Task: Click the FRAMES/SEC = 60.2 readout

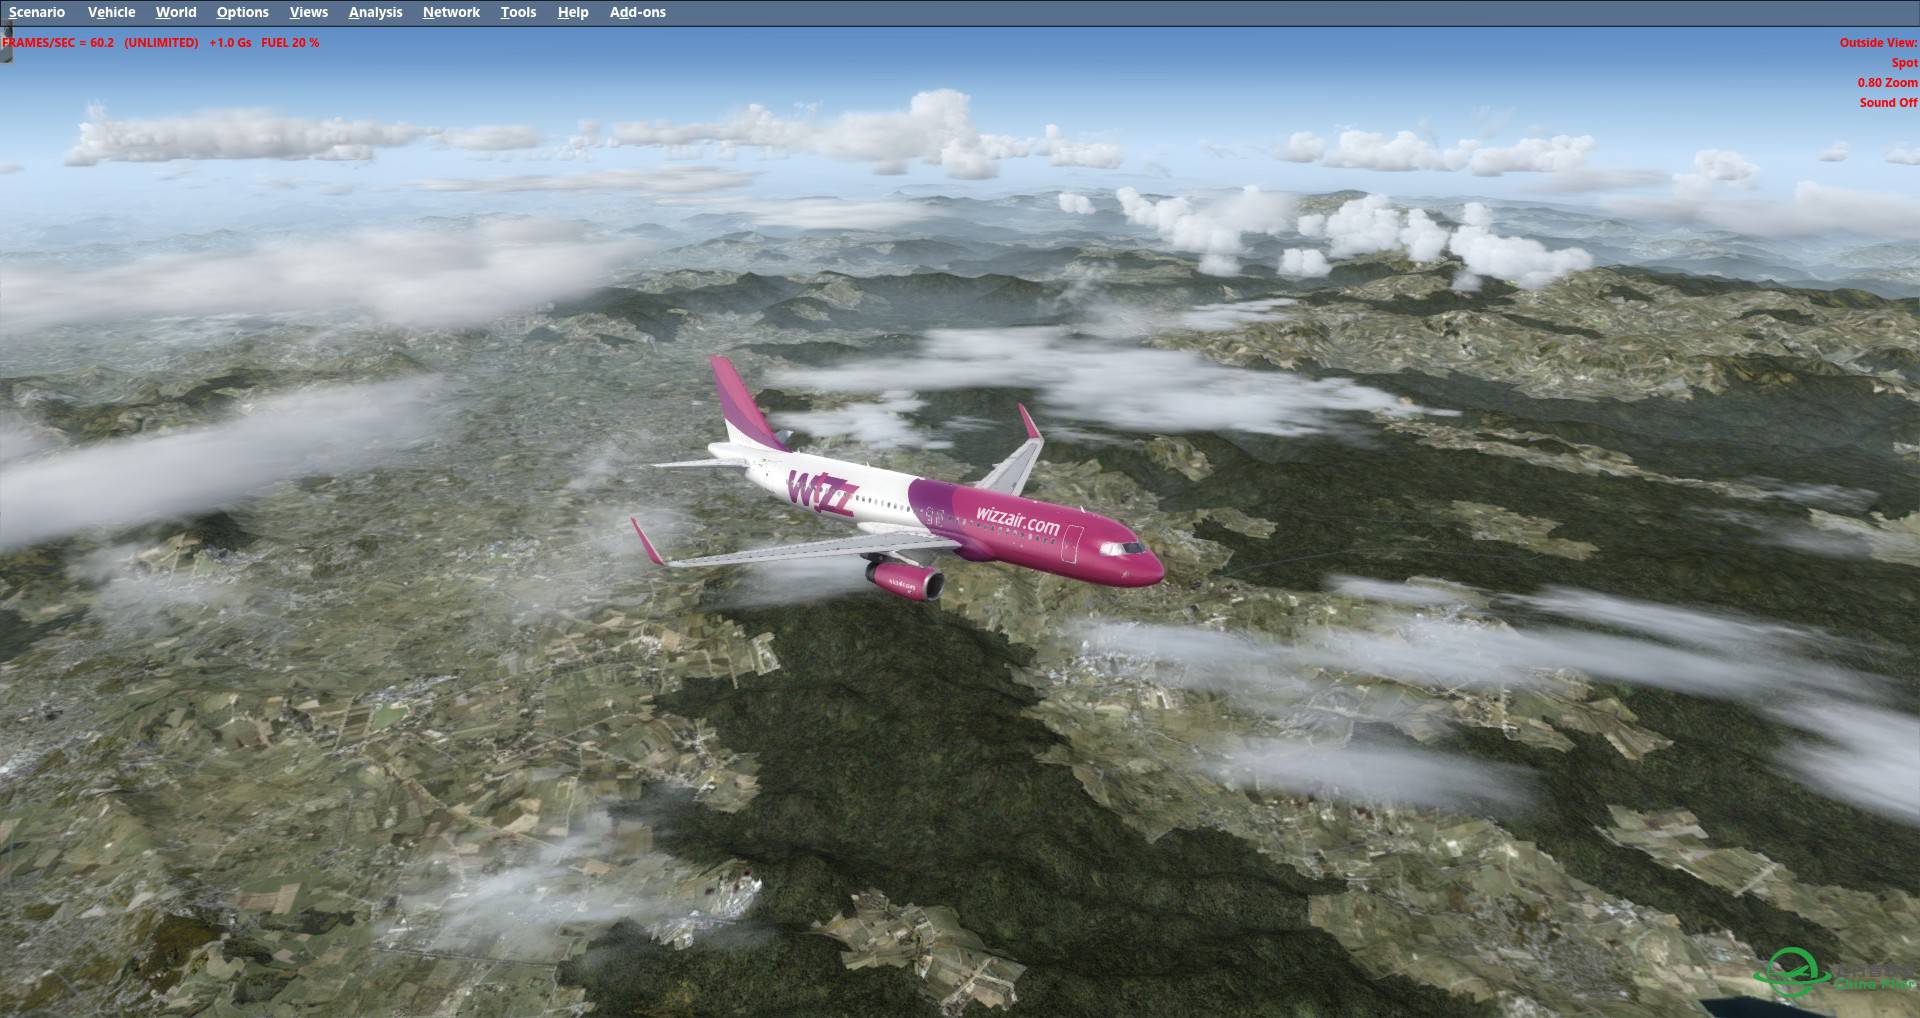Action: pyautogui.click(x=58, y=43)
